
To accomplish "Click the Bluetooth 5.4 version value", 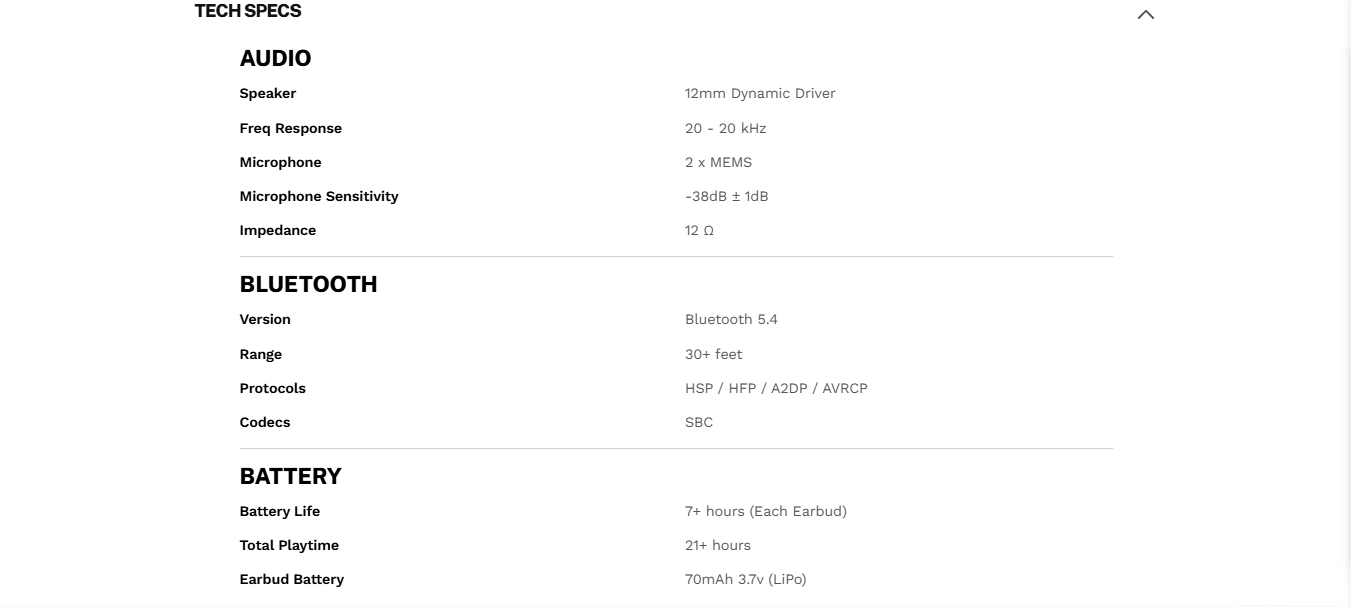I will point(731,319).
